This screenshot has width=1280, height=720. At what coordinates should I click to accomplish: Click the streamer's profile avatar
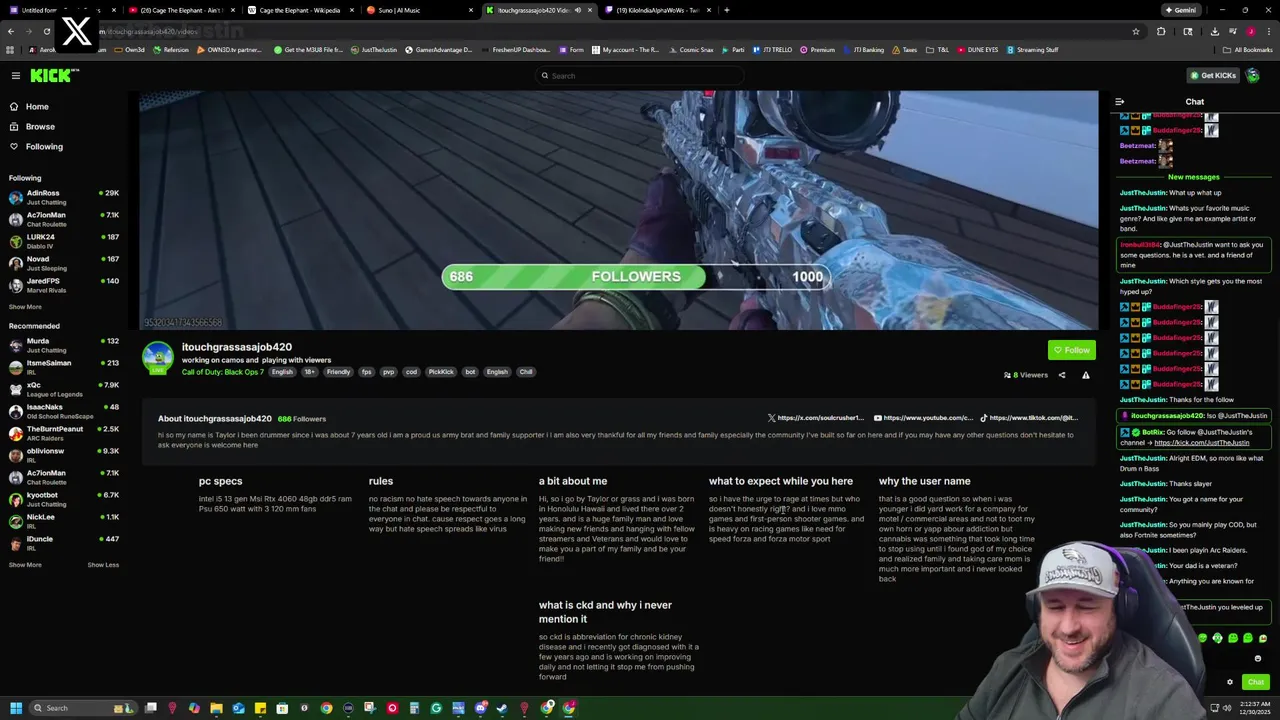157,357
